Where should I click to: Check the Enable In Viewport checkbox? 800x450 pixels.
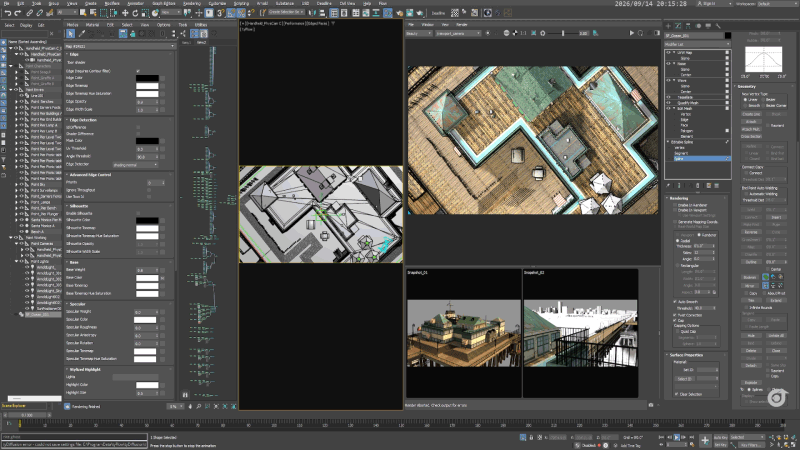[675, 210]
